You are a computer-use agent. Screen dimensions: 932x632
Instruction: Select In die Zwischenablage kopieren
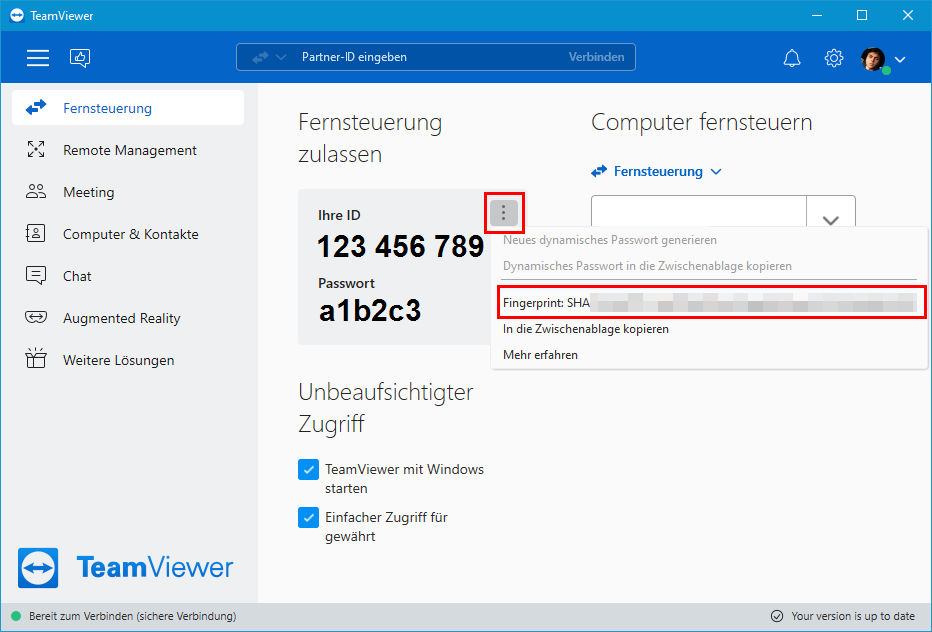[585, 329]
